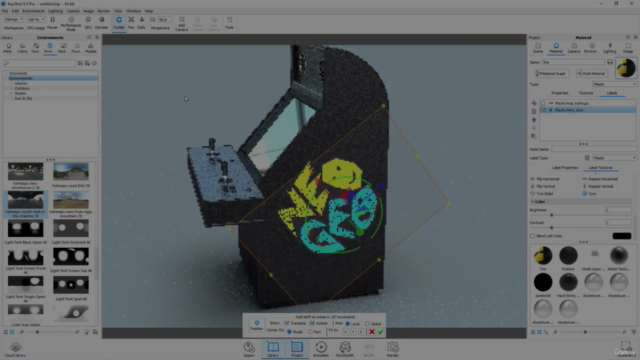The height and width of the screenshot is (360, 640).
Task: Adjust the Contrast slider handle
Action: [x=551, y=227]
